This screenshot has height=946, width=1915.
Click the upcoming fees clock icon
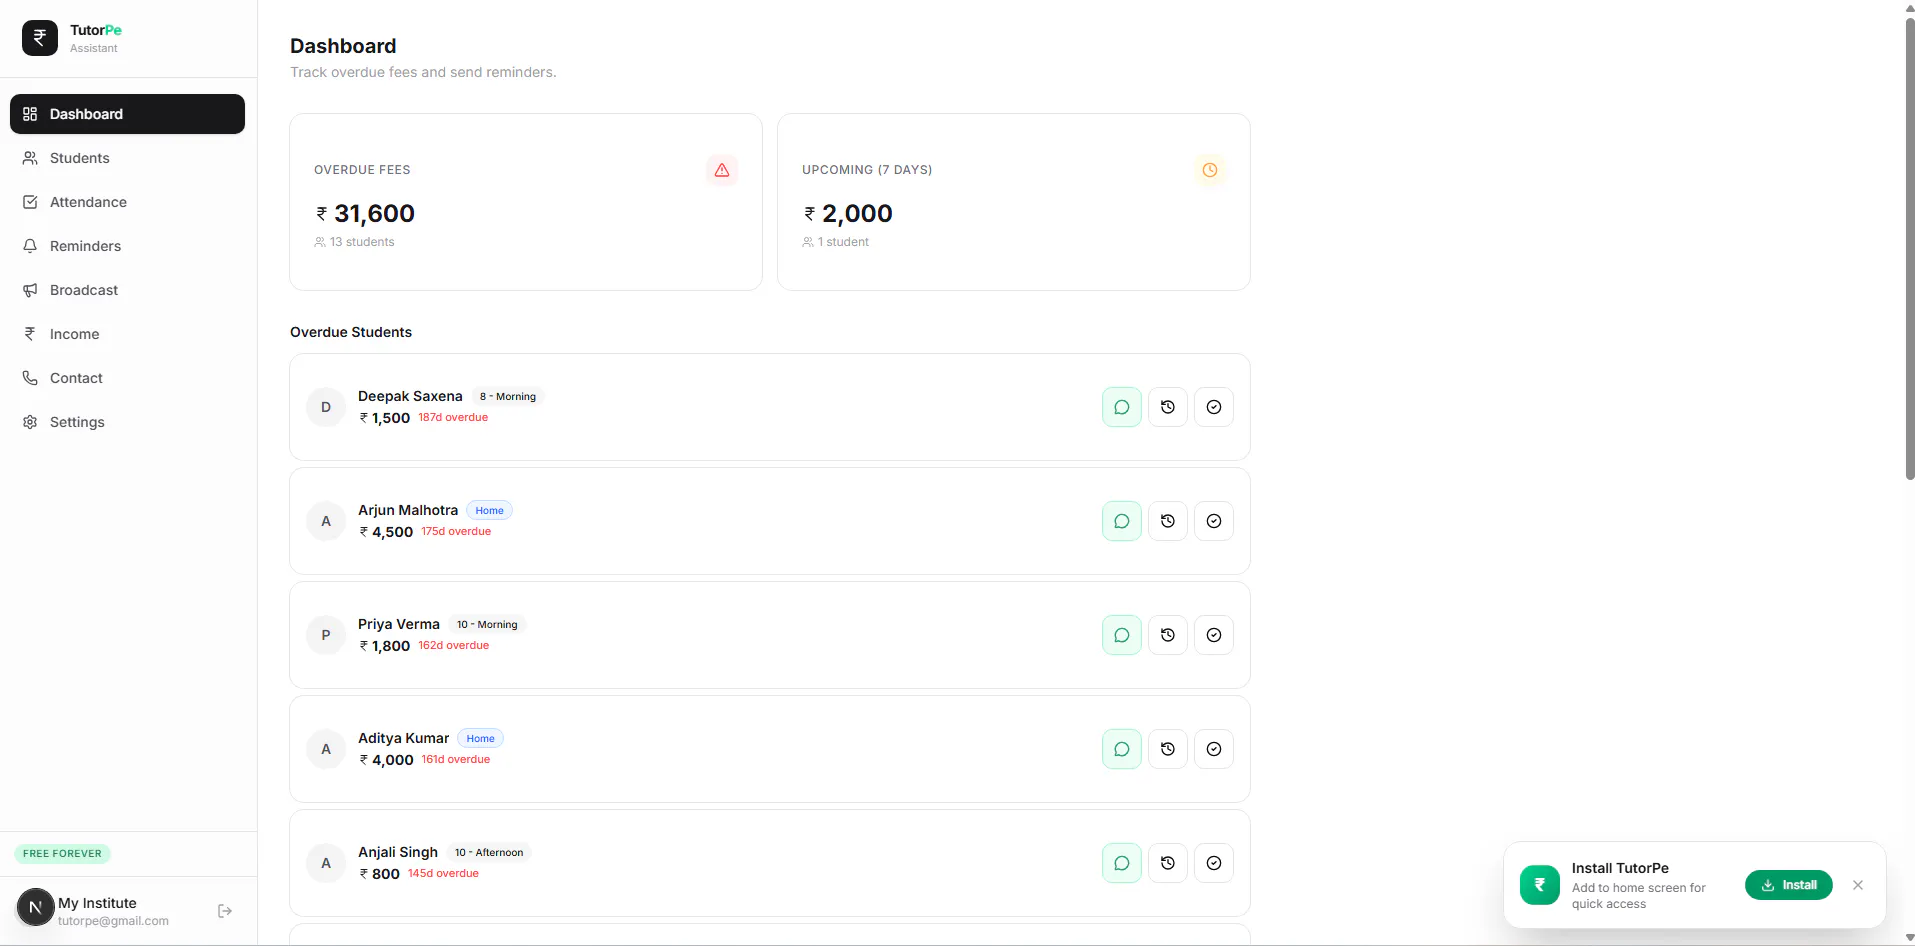tap(1209, 170)
